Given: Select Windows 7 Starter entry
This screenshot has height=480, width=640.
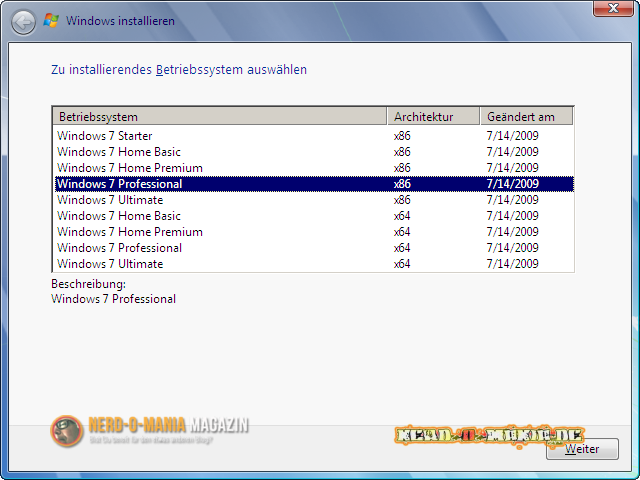Looking at the screenshot, I should pyautogui.click(x=314, y=136).
